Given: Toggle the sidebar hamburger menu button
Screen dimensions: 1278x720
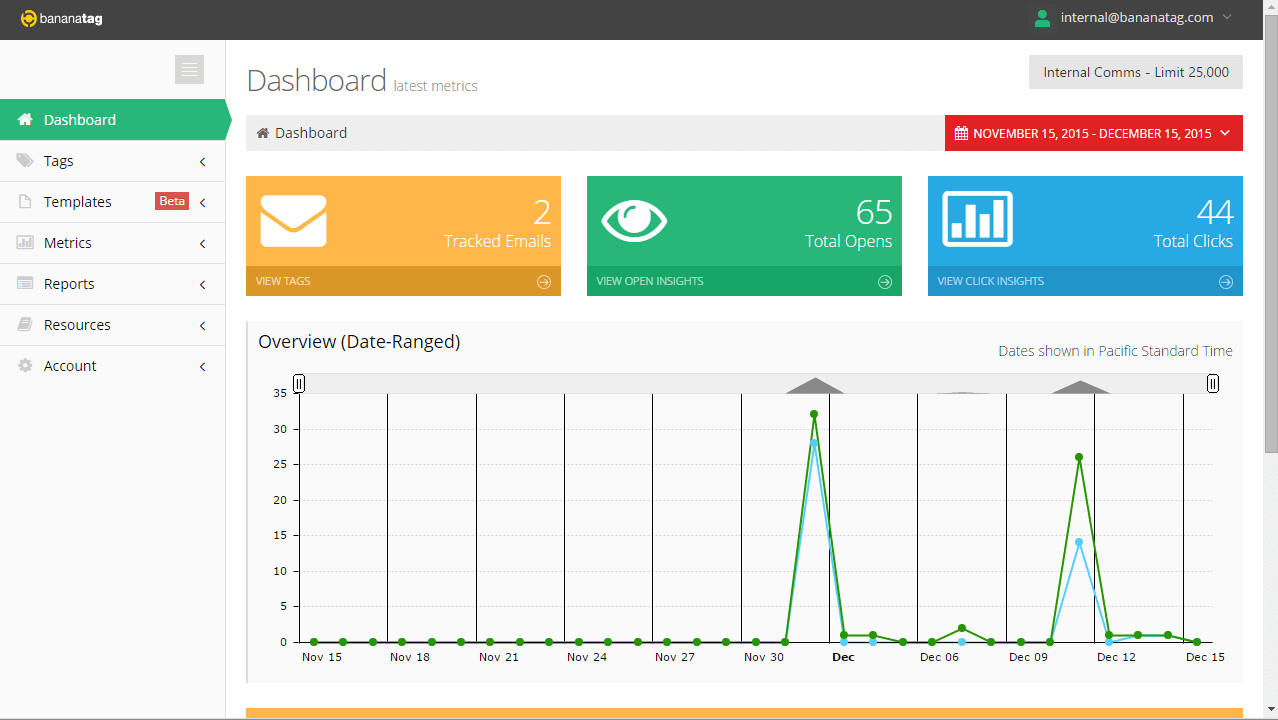Looking at the screenshot, I should pos(189,69).
